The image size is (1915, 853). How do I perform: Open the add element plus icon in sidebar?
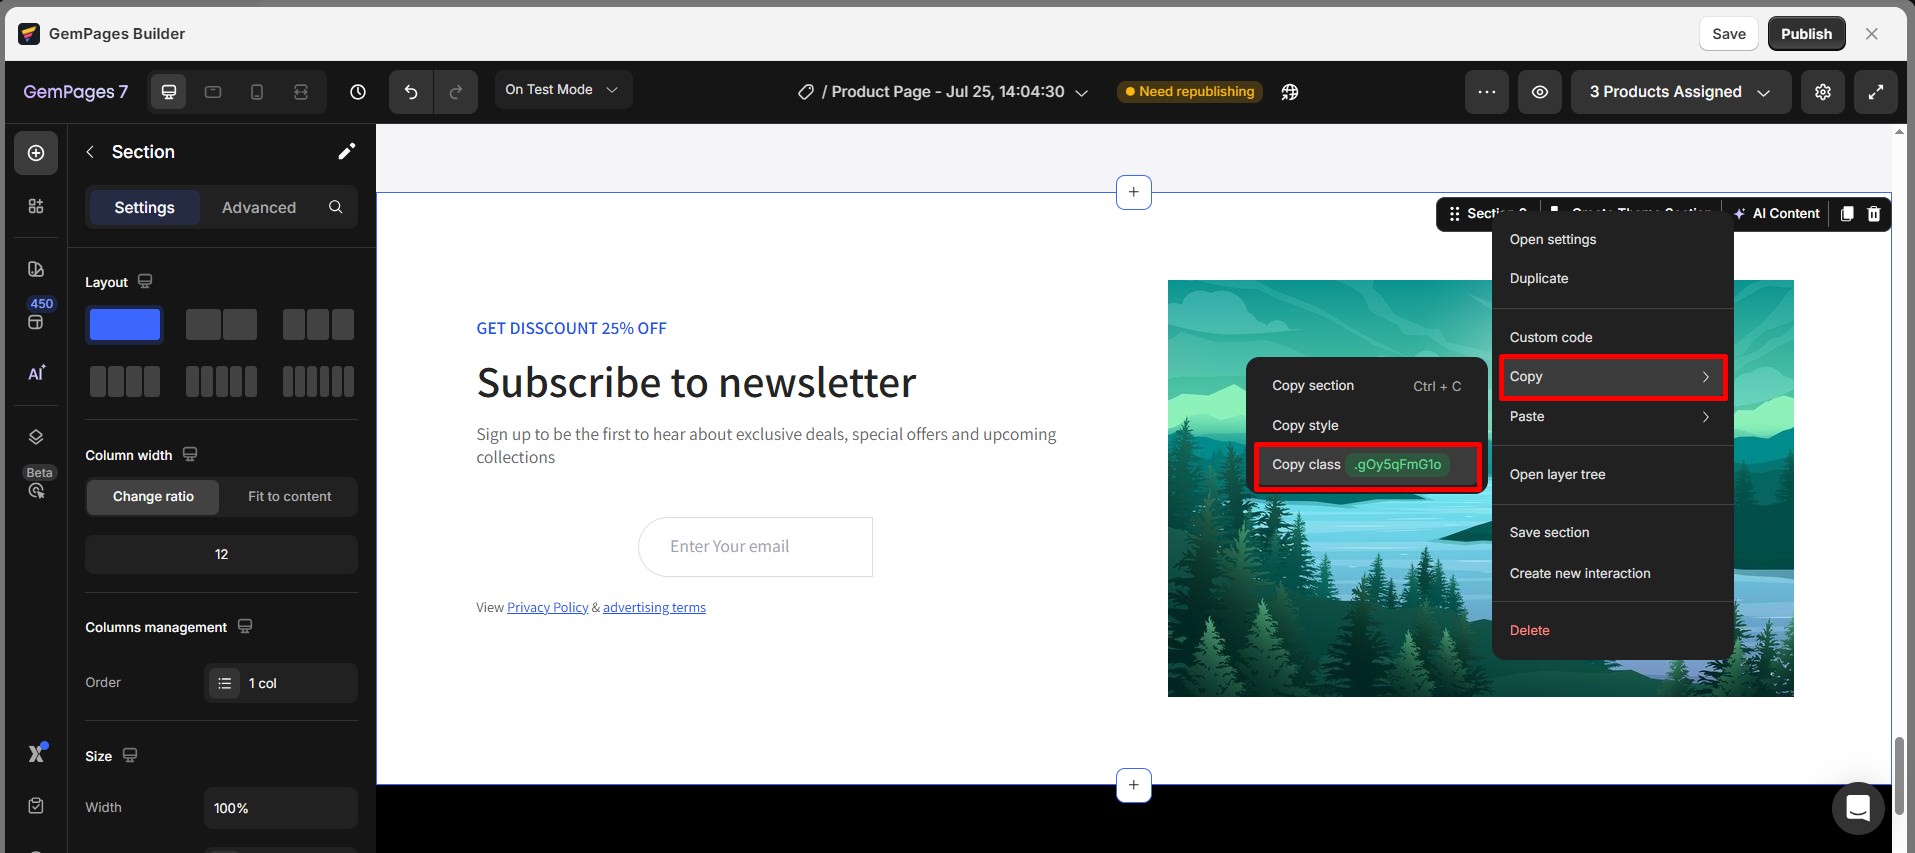tap(36, 153)
